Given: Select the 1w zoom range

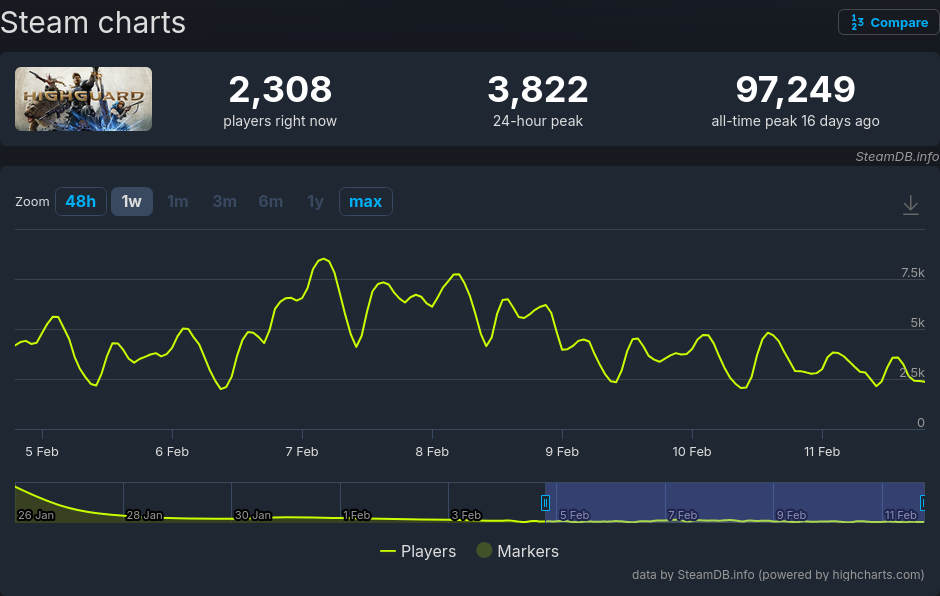Looking at the screenshot, I should 132,201.
